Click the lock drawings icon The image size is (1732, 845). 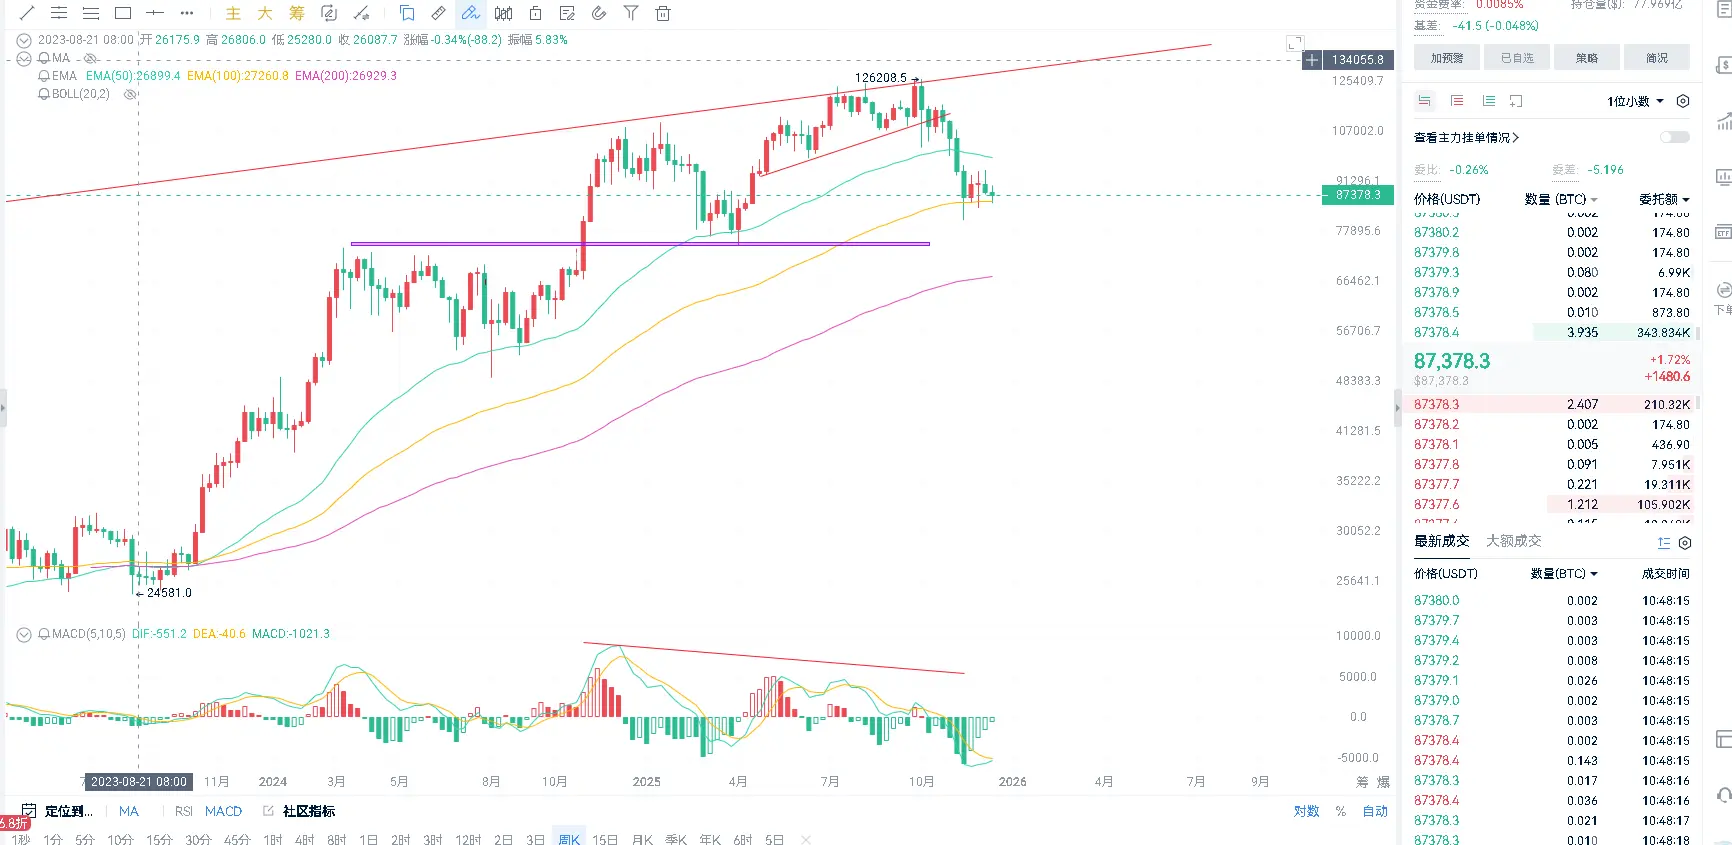point(536,13)
